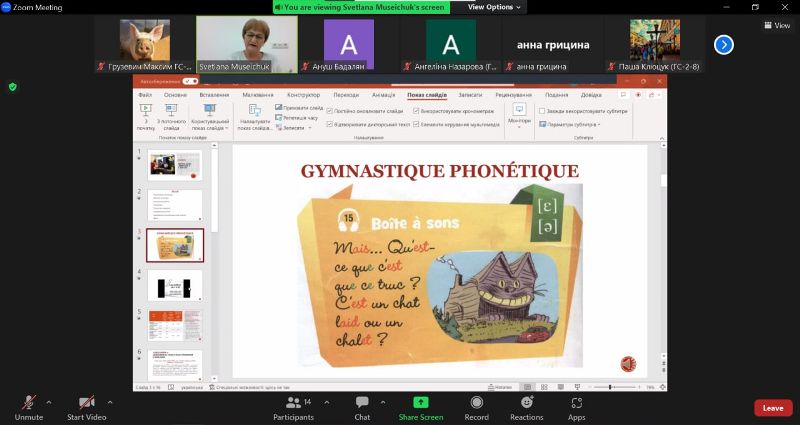The height and width of the screenshot is (425, 800).
Task: Open the Рецензування ribbon tab
Action: (x=513, y=95)
